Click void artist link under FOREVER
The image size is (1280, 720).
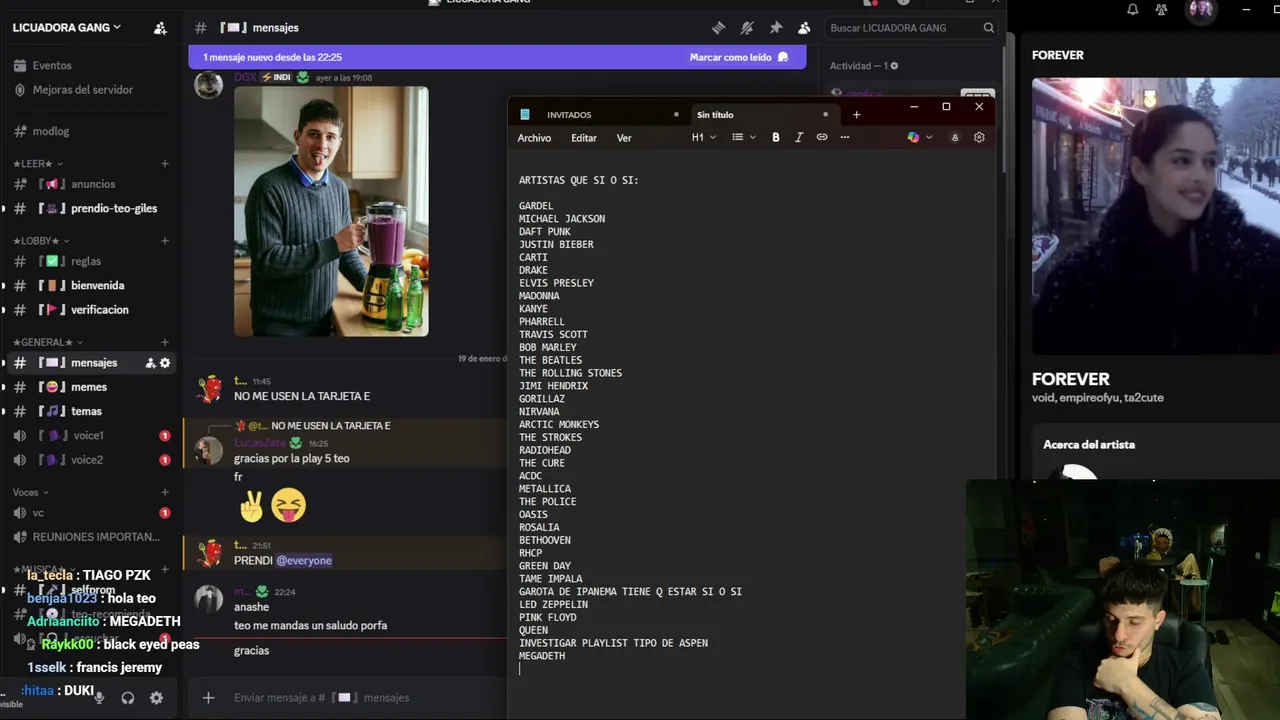coord(1041,398)
